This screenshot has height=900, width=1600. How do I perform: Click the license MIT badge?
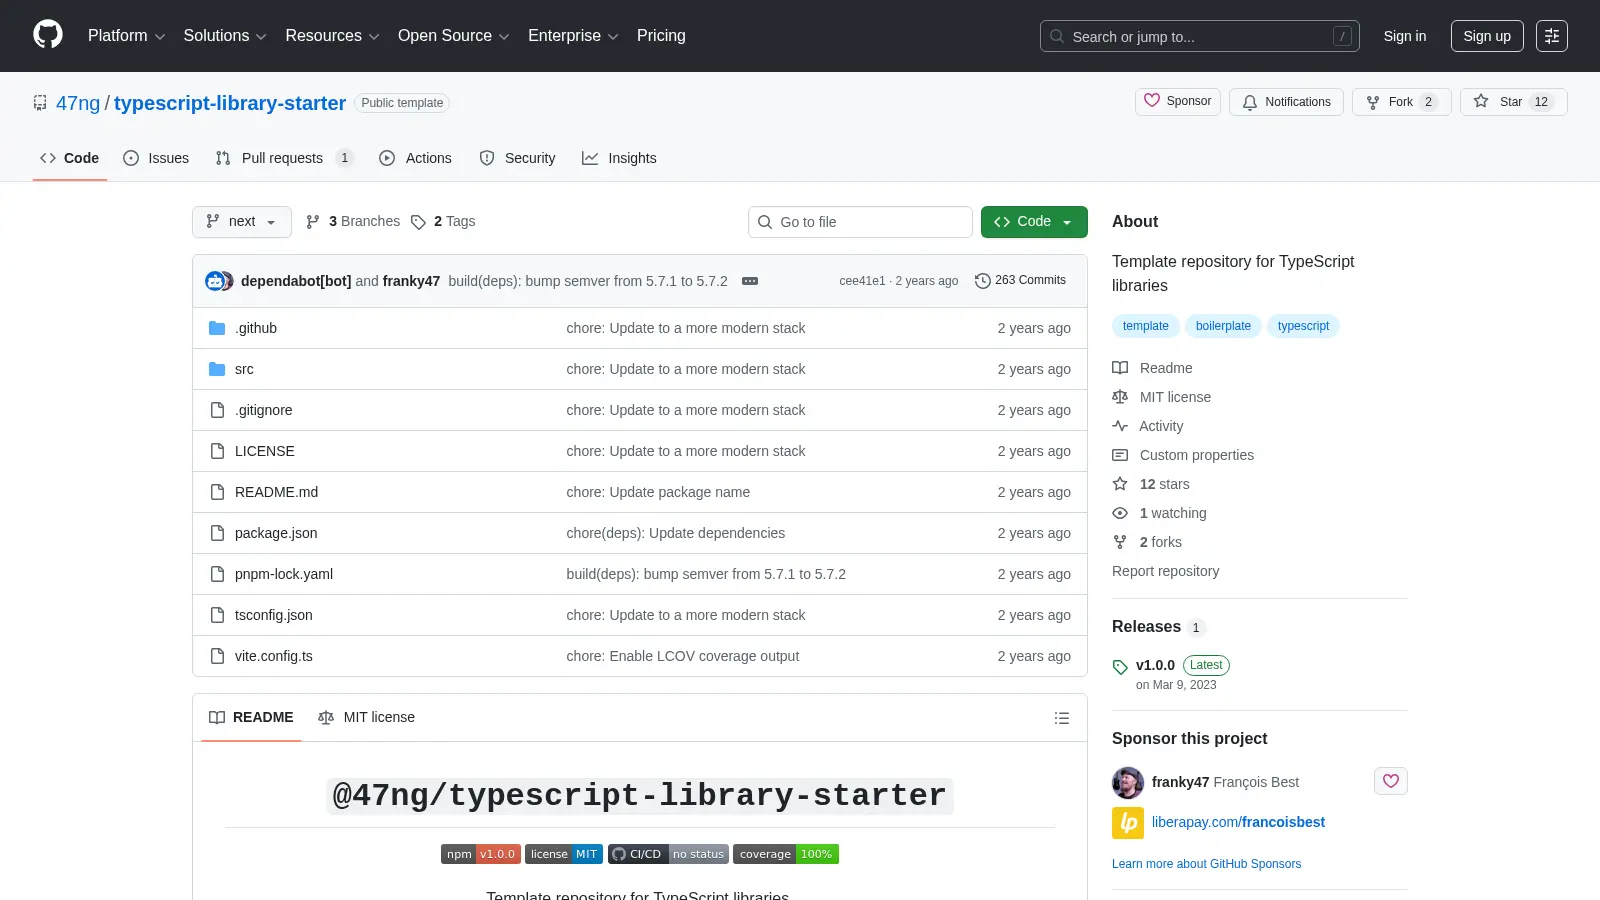coord(564,854)
